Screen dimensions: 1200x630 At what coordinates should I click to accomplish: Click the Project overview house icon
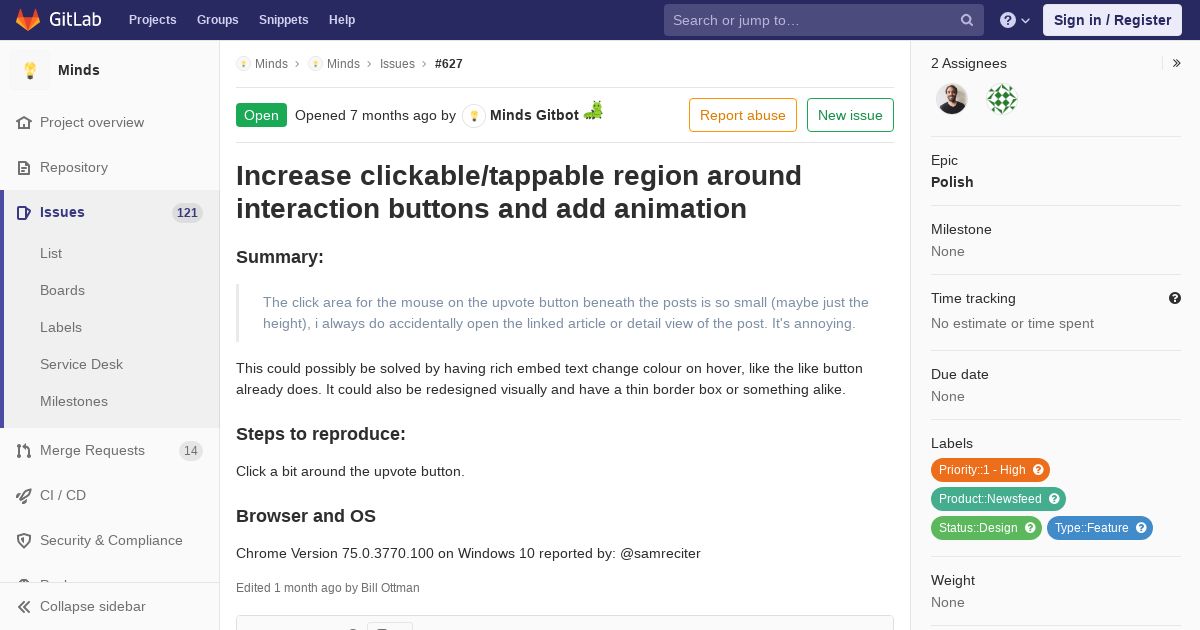pyautogui.click(x=24, y=123)
